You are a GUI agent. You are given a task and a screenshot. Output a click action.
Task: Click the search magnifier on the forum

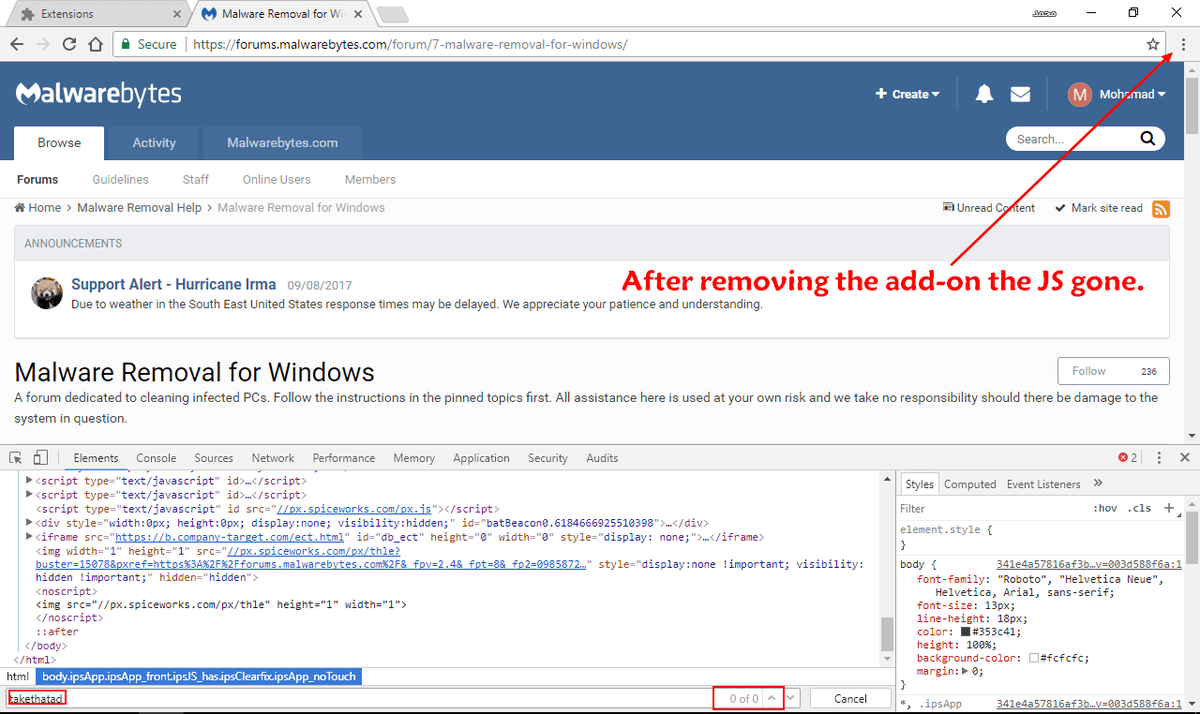pyautogui.click(x=1147, y=139)
